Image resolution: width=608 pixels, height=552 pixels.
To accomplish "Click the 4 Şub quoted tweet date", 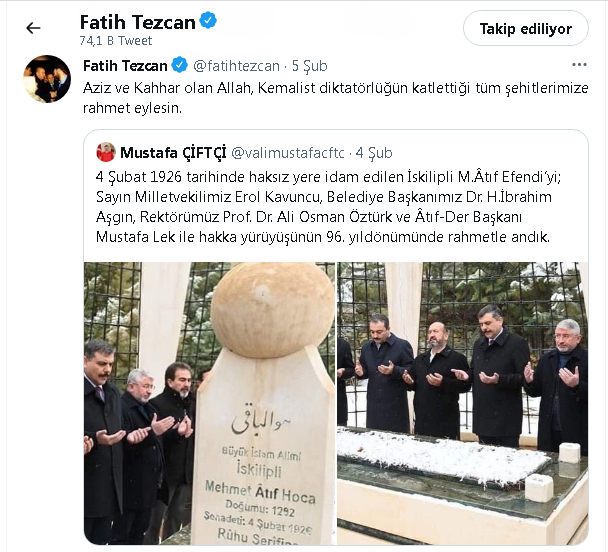I will point(374,153).
